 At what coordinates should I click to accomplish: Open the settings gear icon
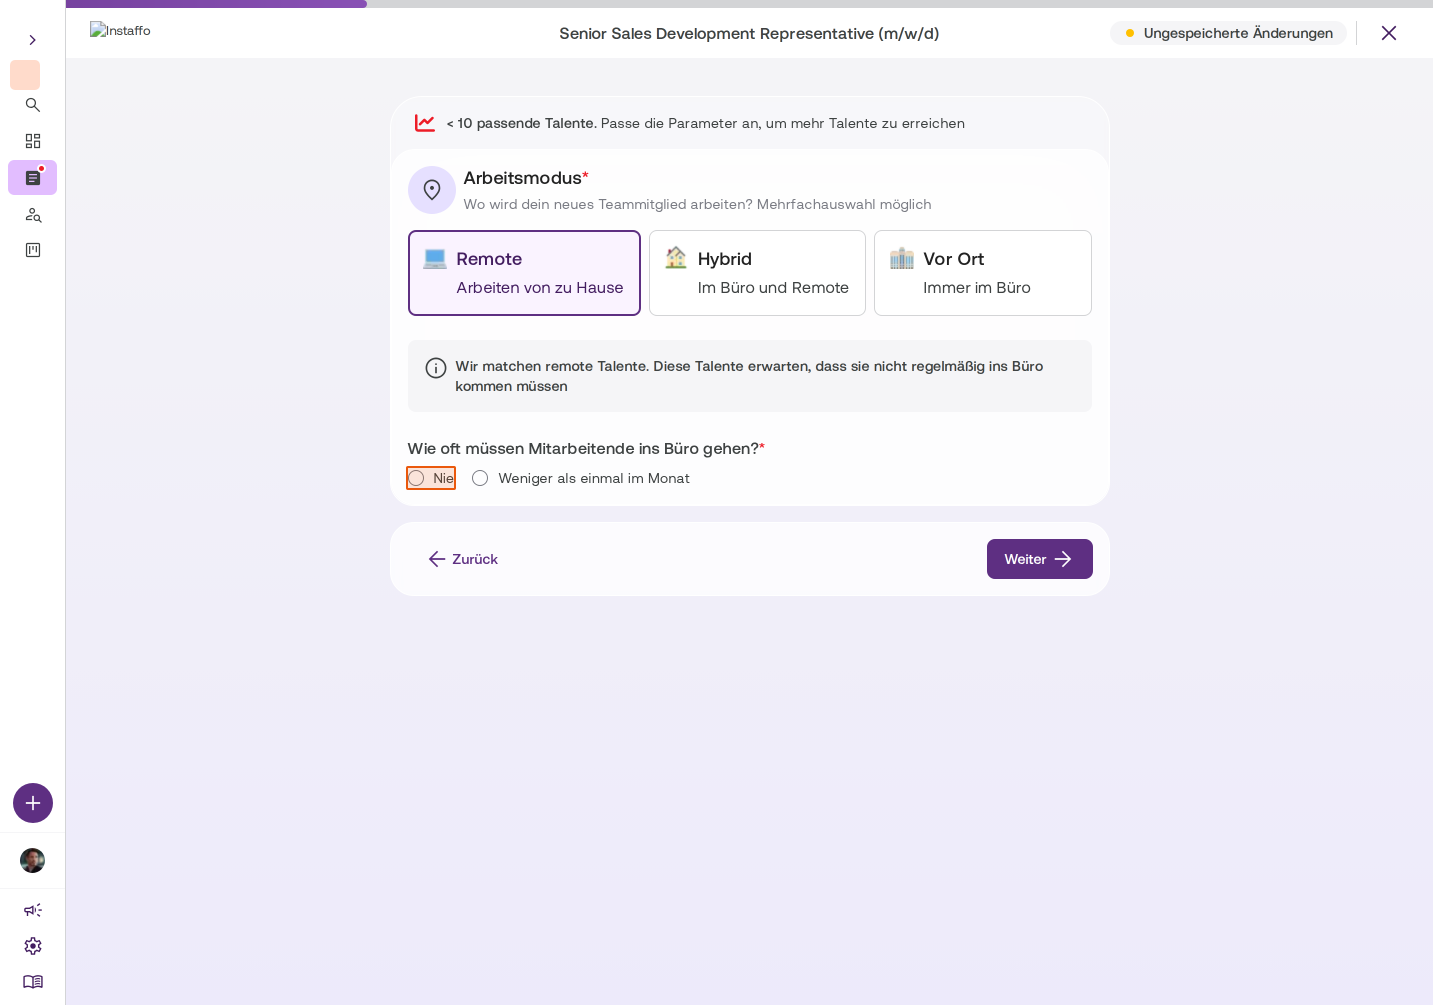(33, 946)
